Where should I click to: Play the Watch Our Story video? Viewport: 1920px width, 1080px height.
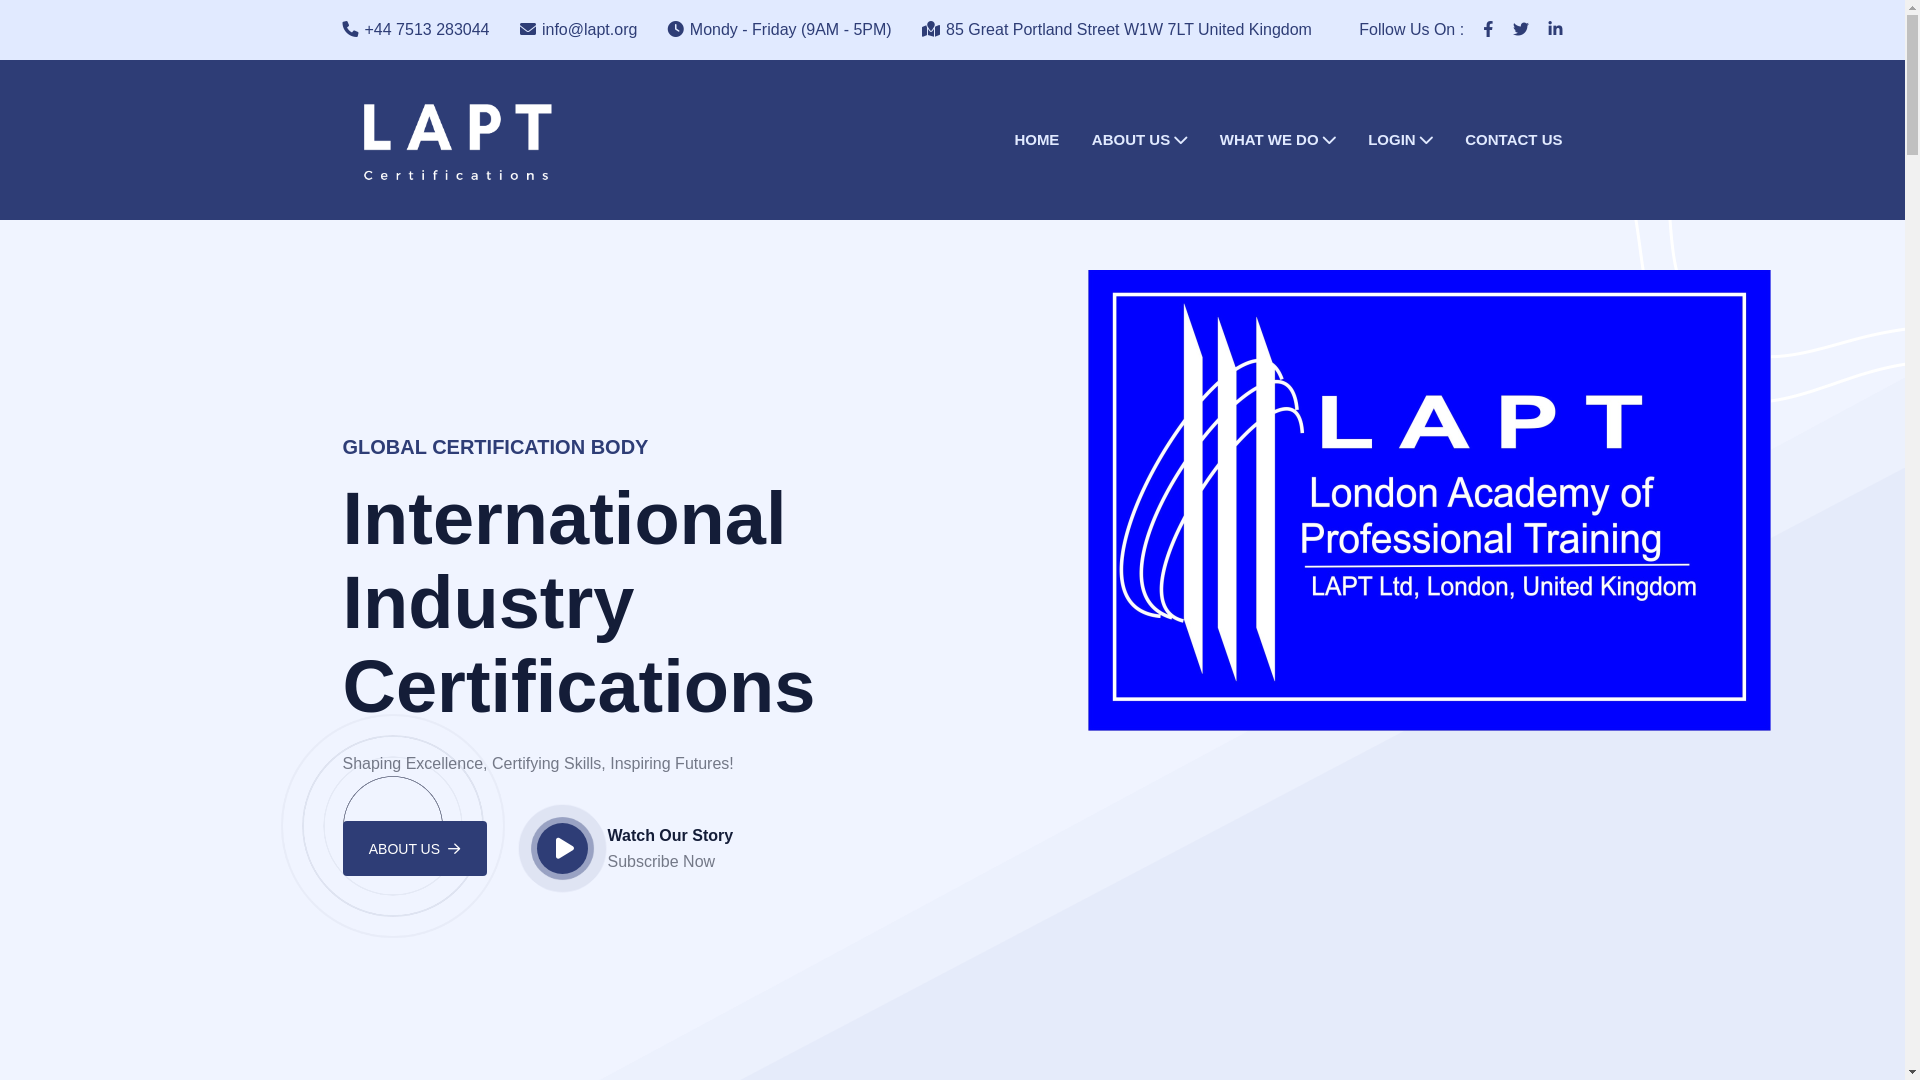pos(562,848)
